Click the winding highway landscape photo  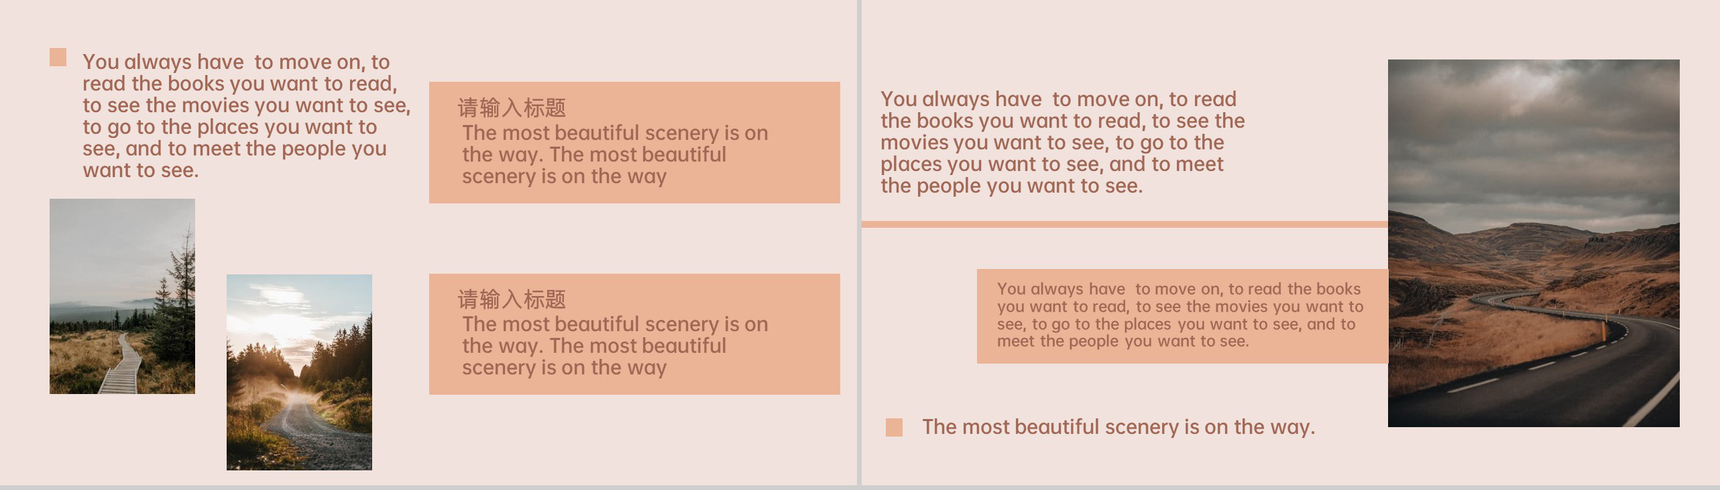[x=1533, y=243]
